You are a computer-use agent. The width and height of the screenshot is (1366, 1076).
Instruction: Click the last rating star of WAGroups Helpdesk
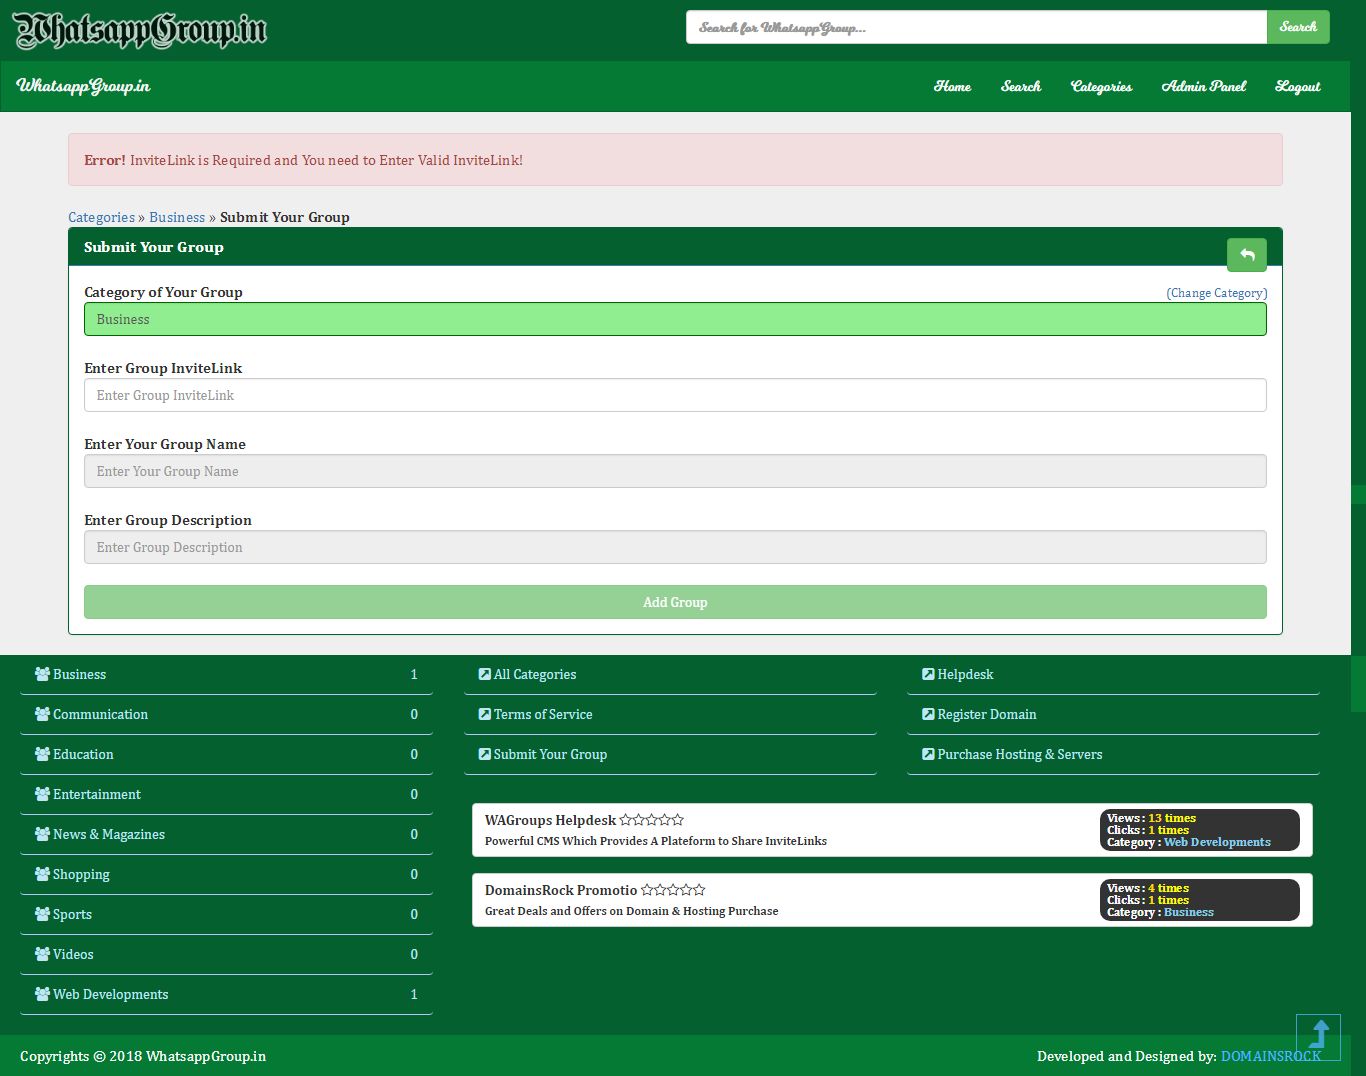coord(678,820)
